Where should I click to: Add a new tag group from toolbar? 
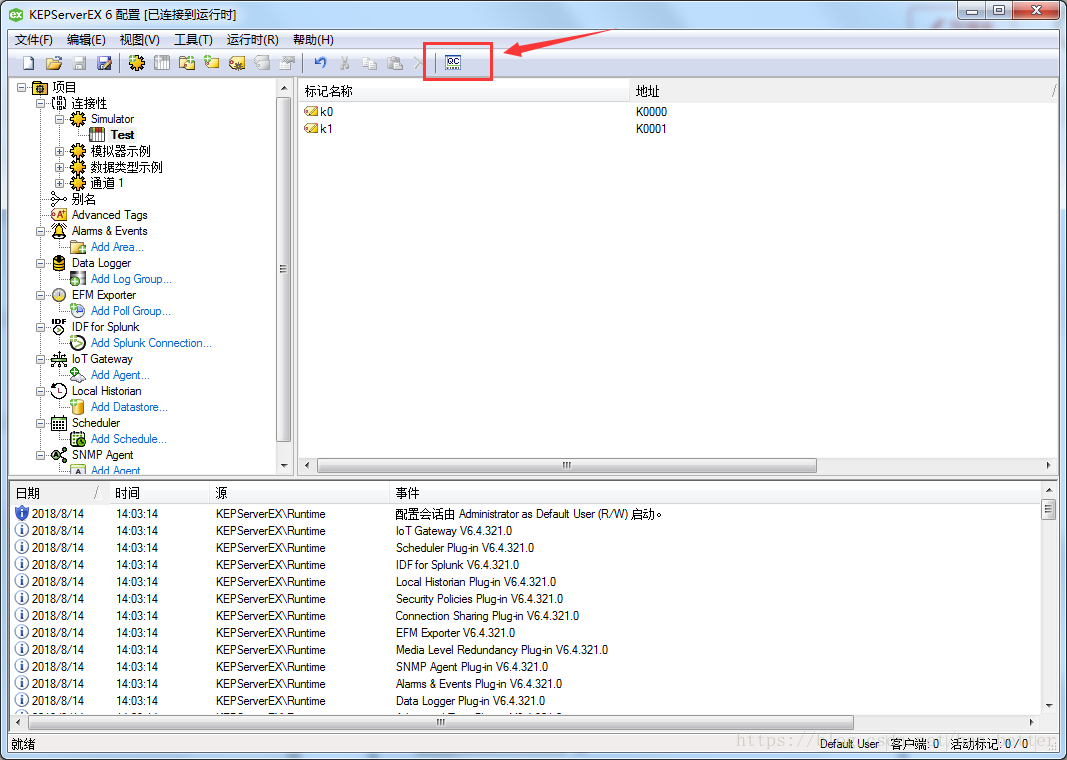pos(187,63)
